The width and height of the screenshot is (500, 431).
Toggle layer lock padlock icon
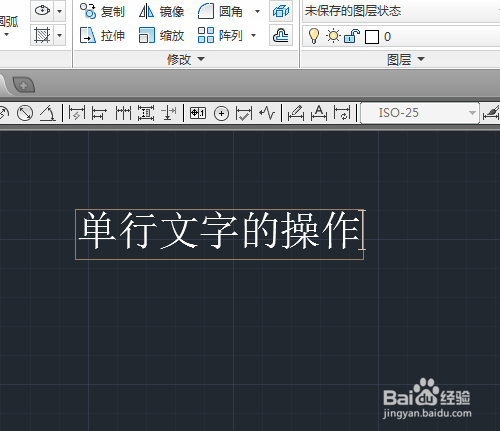(352, 36)
